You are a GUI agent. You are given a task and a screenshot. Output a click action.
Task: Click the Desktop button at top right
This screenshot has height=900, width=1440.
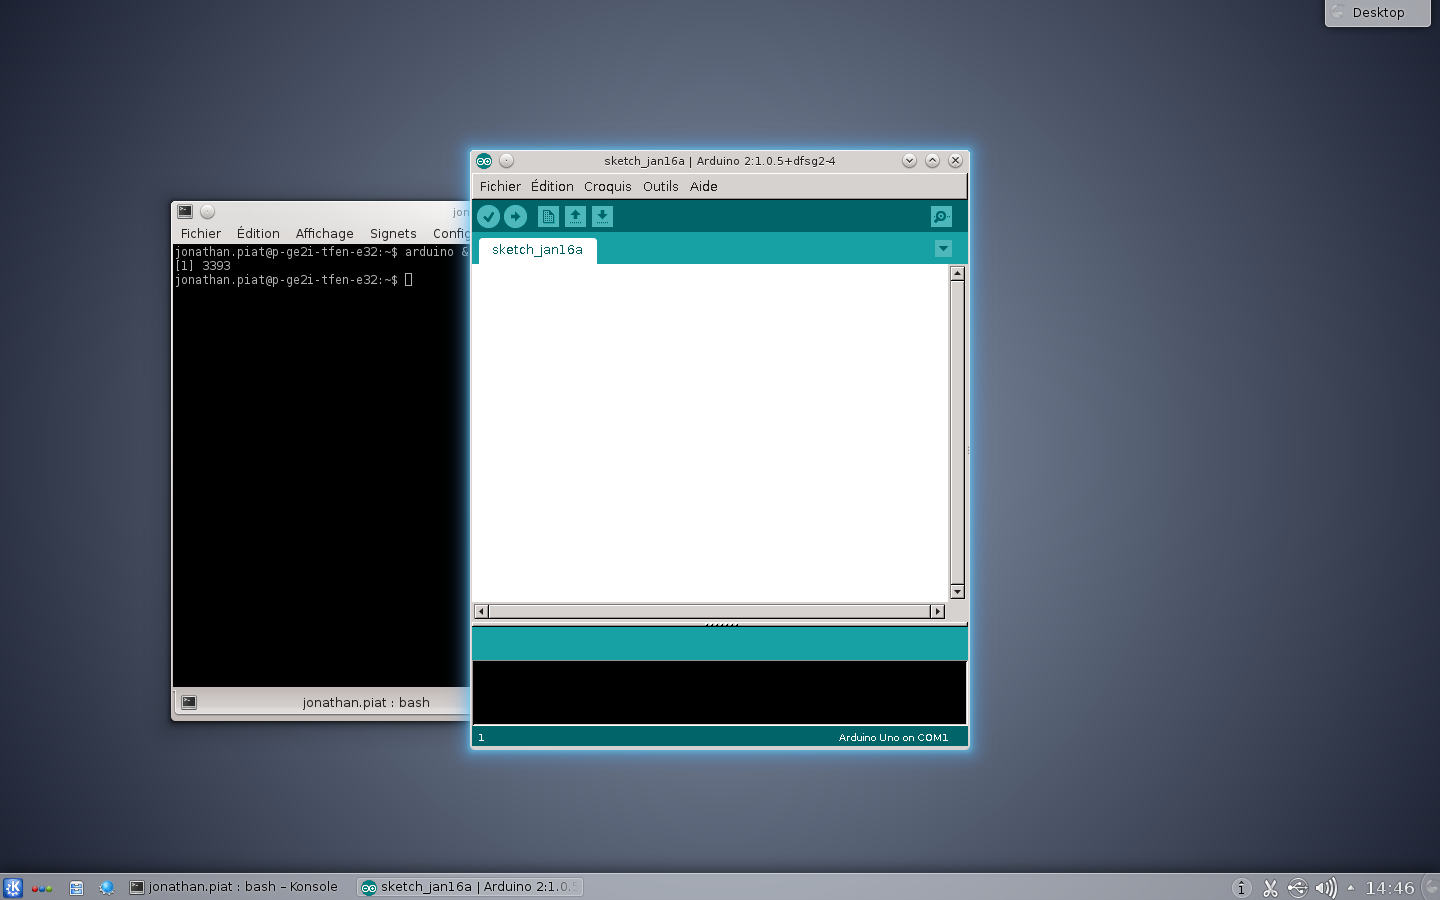1377,13
